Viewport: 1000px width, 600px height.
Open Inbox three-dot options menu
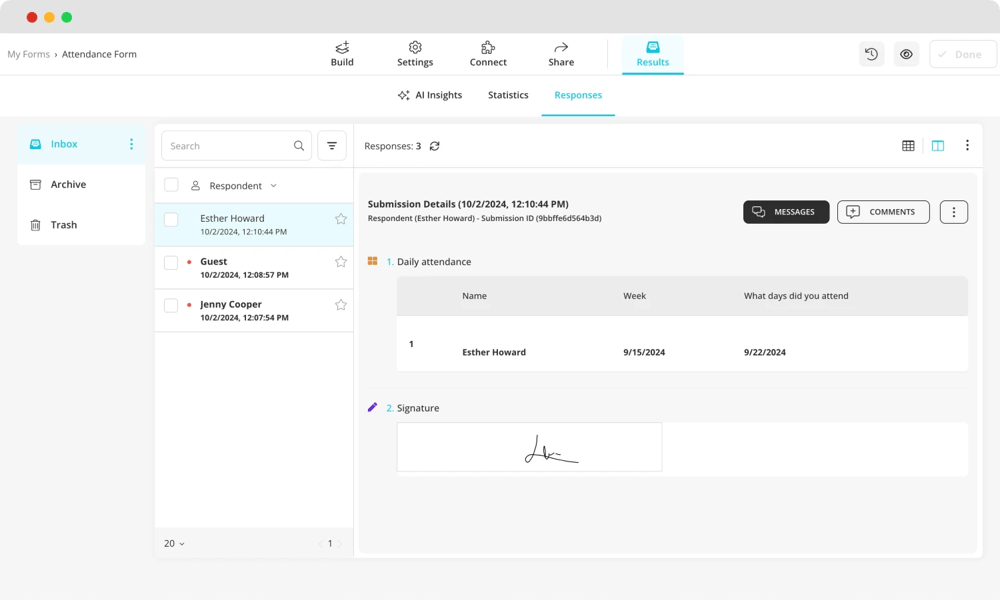(x=131, y=144)
